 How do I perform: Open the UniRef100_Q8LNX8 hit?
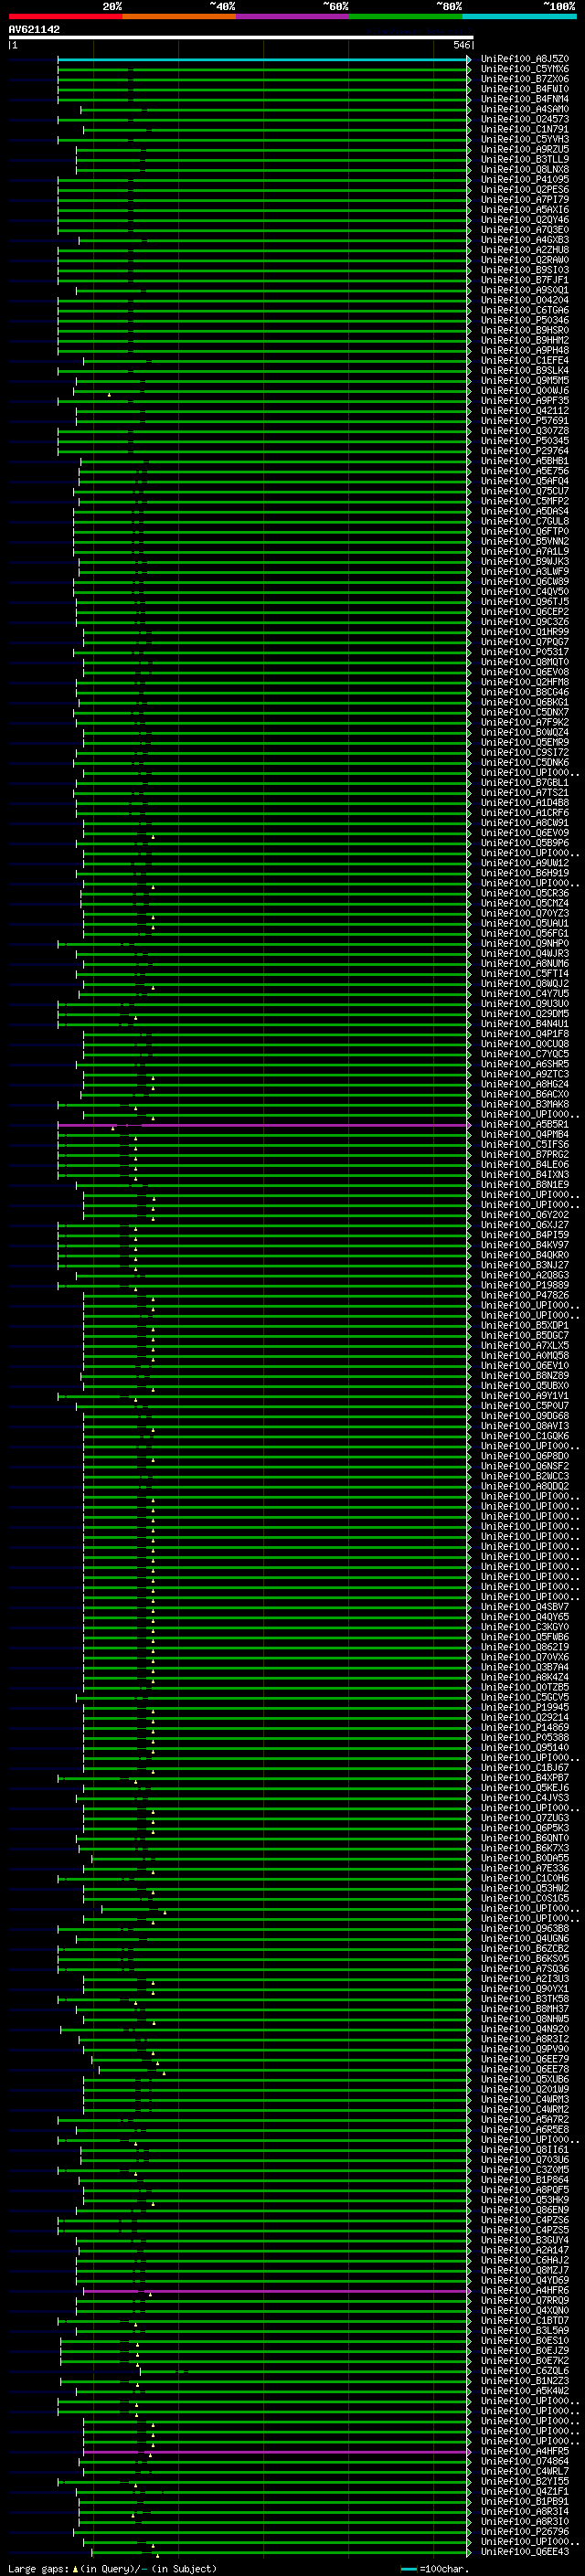[525, 169]
